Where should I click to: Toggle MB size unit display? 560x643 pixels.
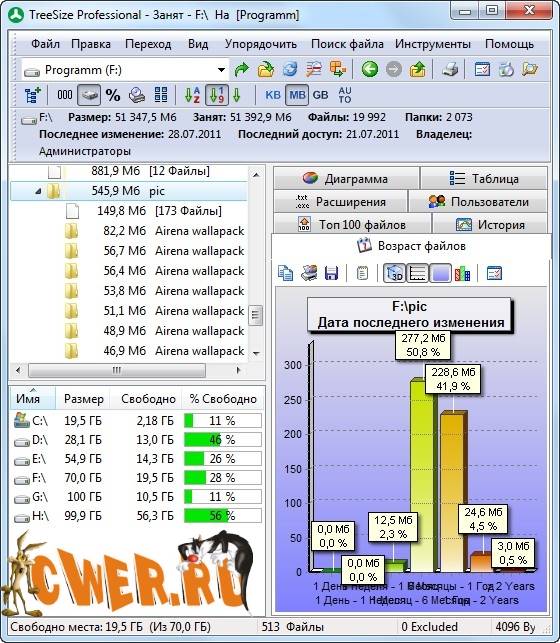297,95
